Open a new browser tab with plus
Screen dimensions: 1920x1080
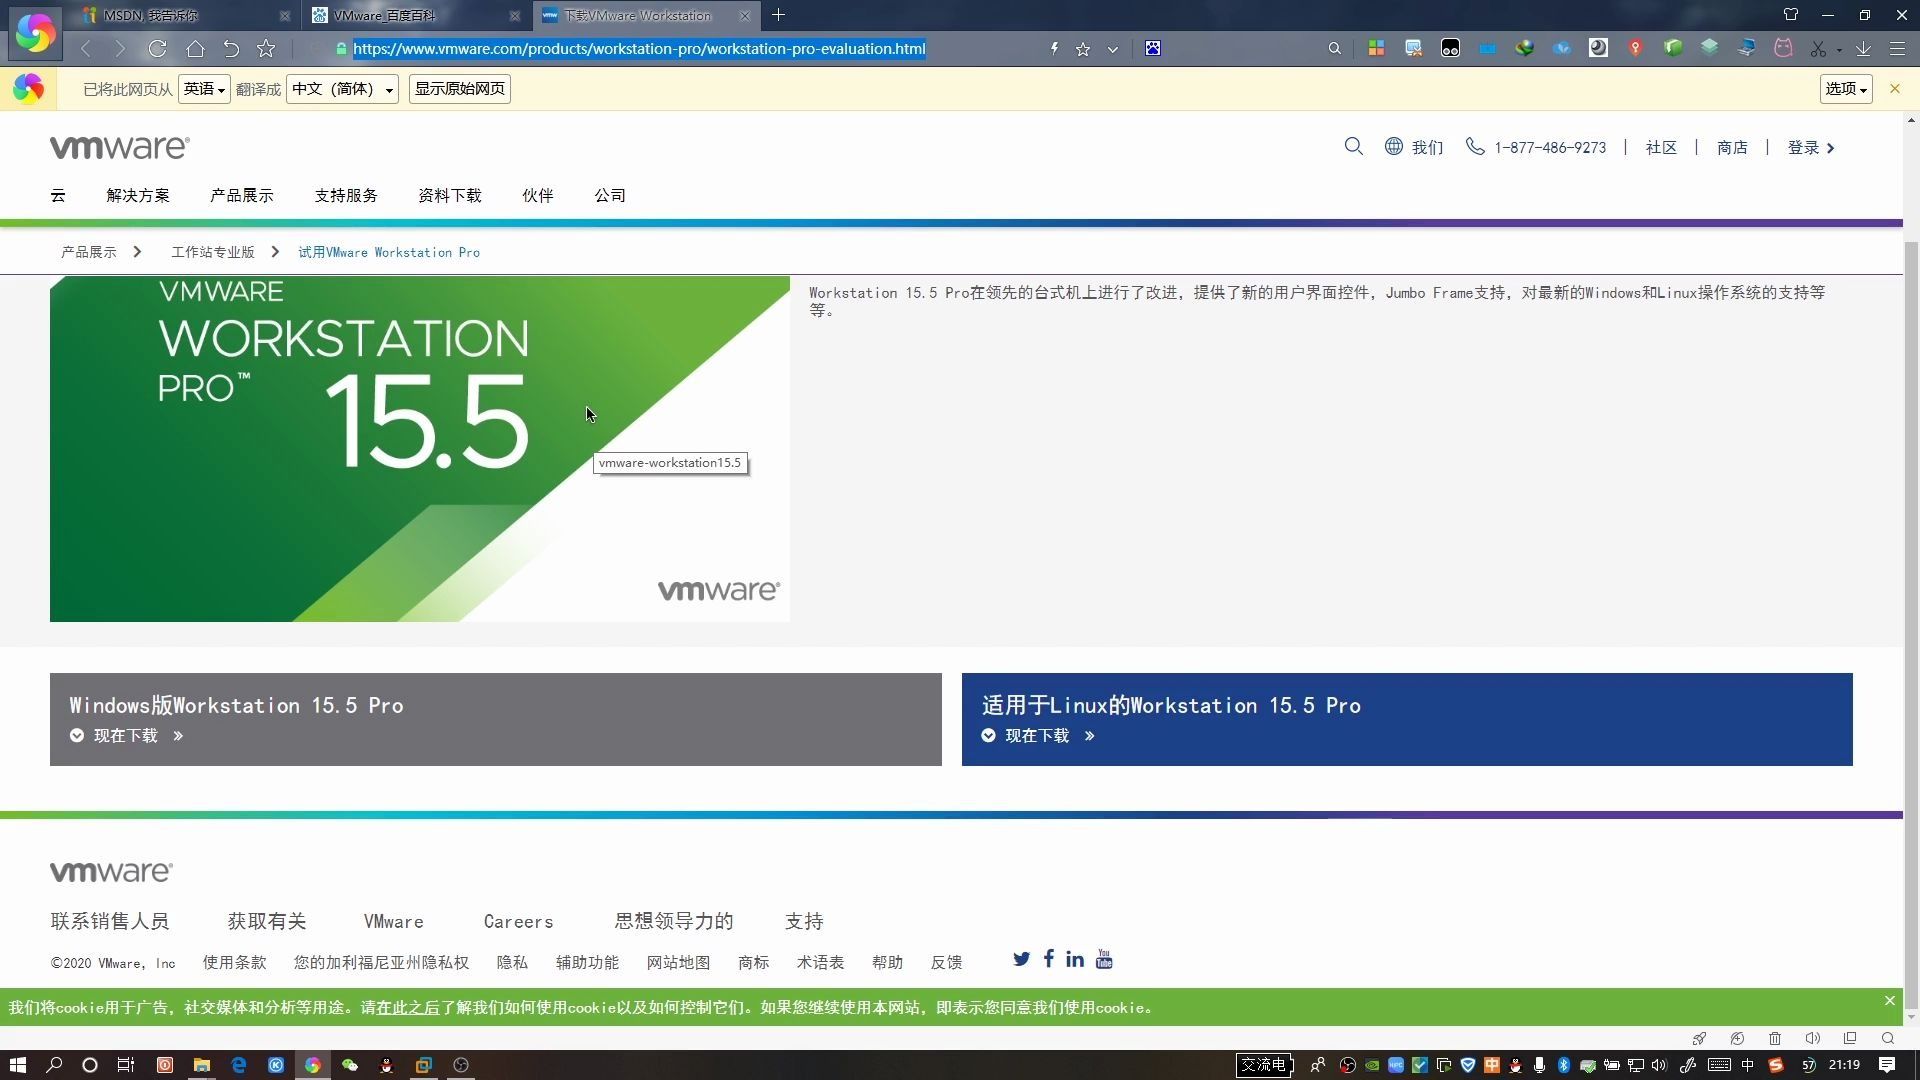click(778, 15)
